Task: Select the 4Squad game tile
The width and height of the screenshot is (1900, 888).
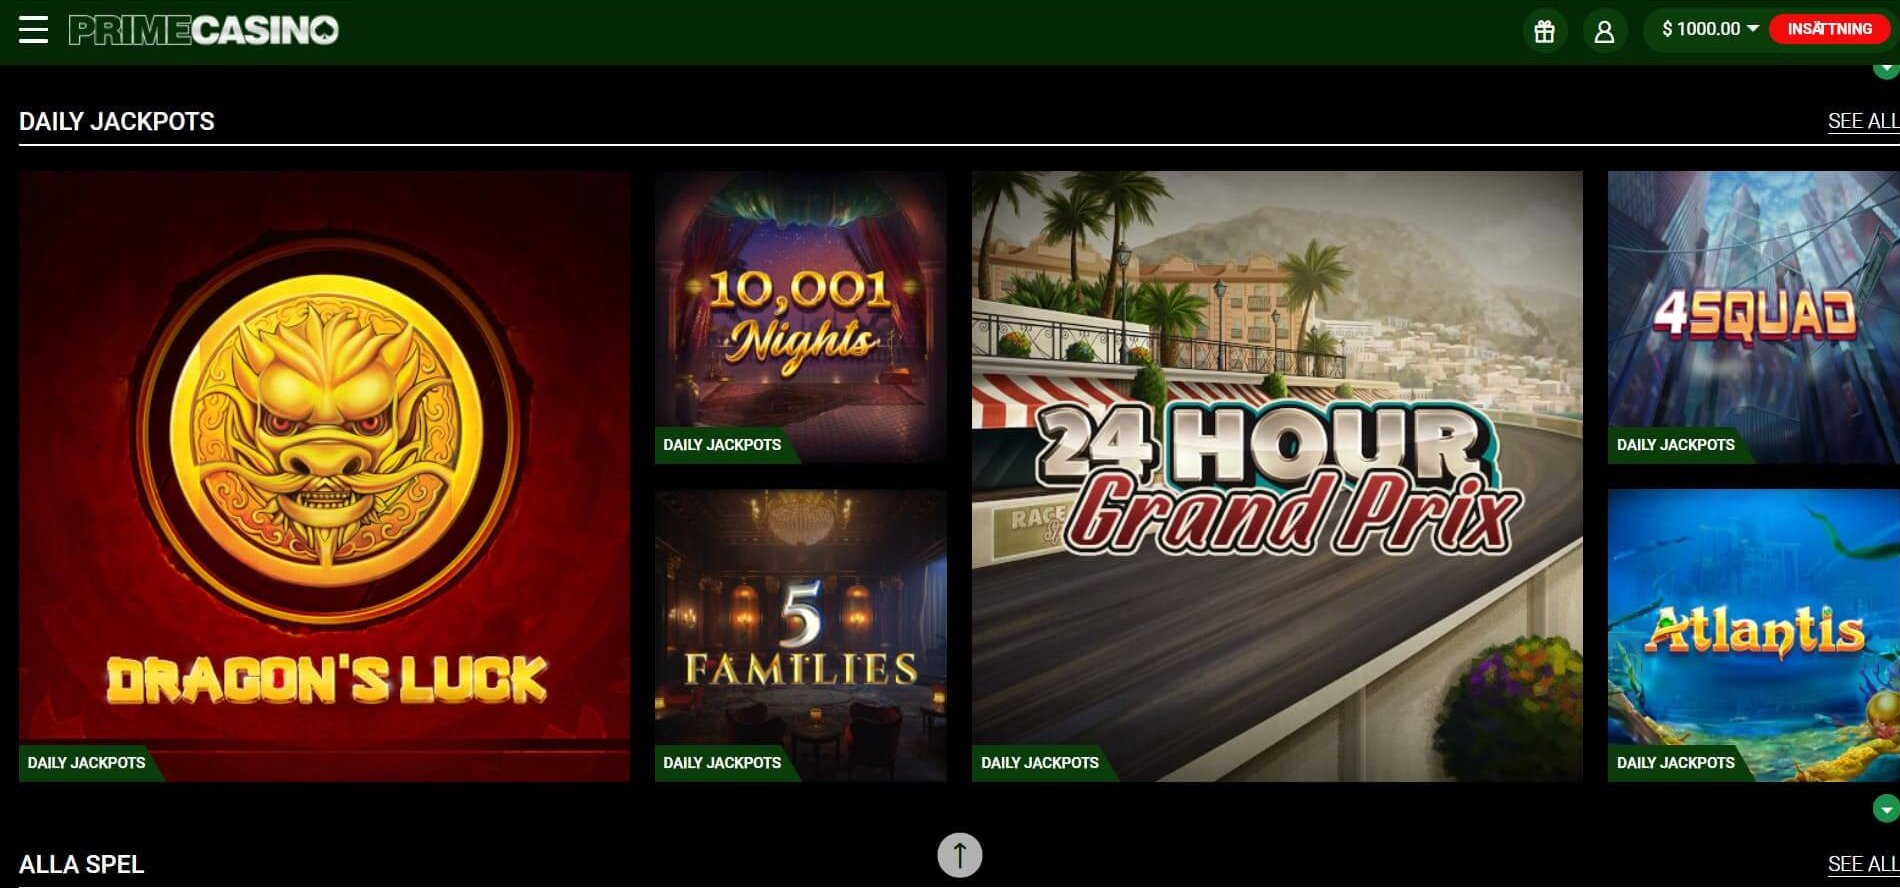Action: point(1754,317)
